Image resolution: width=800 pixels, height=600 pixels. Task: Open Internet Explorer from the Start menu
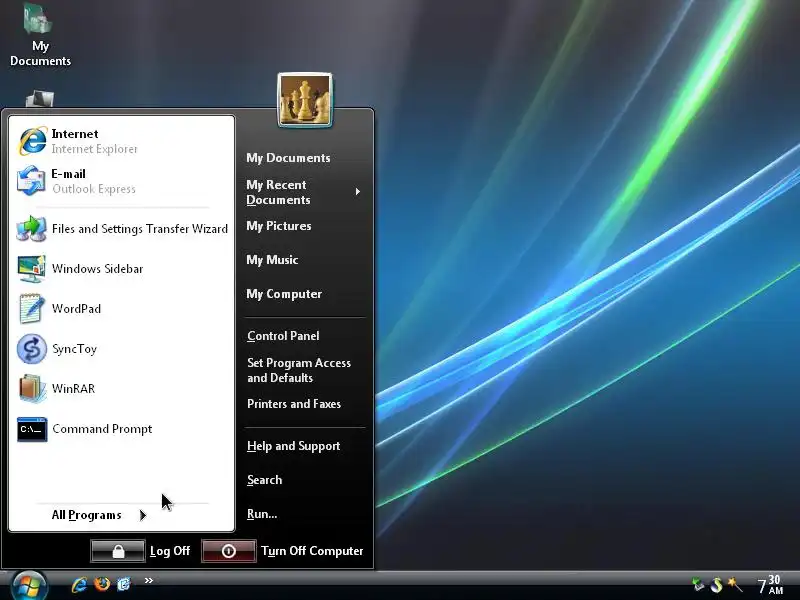(x=121, y=141)
